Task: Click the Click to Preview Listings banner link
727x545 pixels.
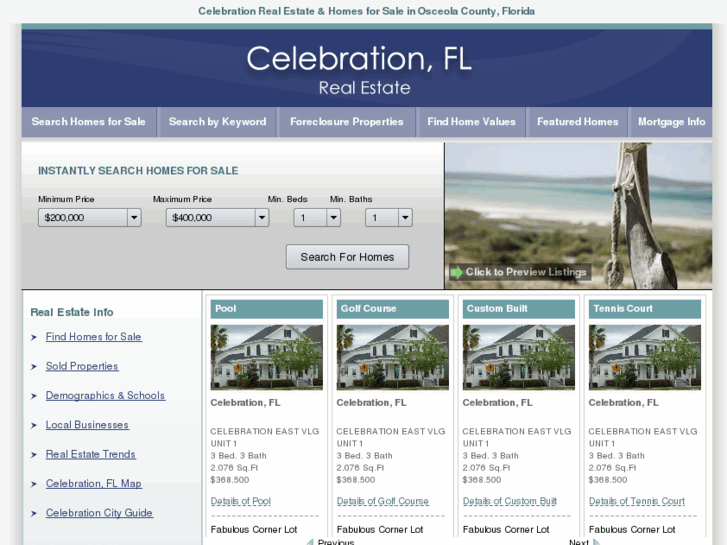Action: 520,272
